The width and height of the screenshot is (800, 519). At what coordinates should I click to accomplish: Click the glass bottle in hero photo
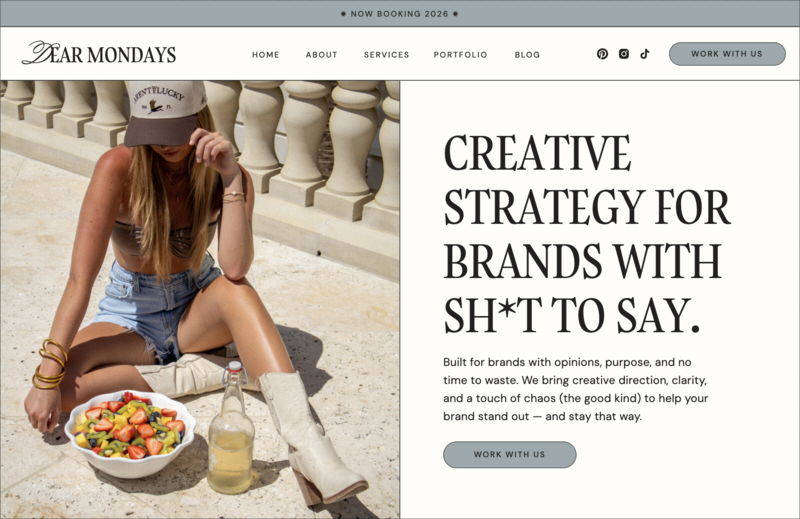click(x=231, y=429)
